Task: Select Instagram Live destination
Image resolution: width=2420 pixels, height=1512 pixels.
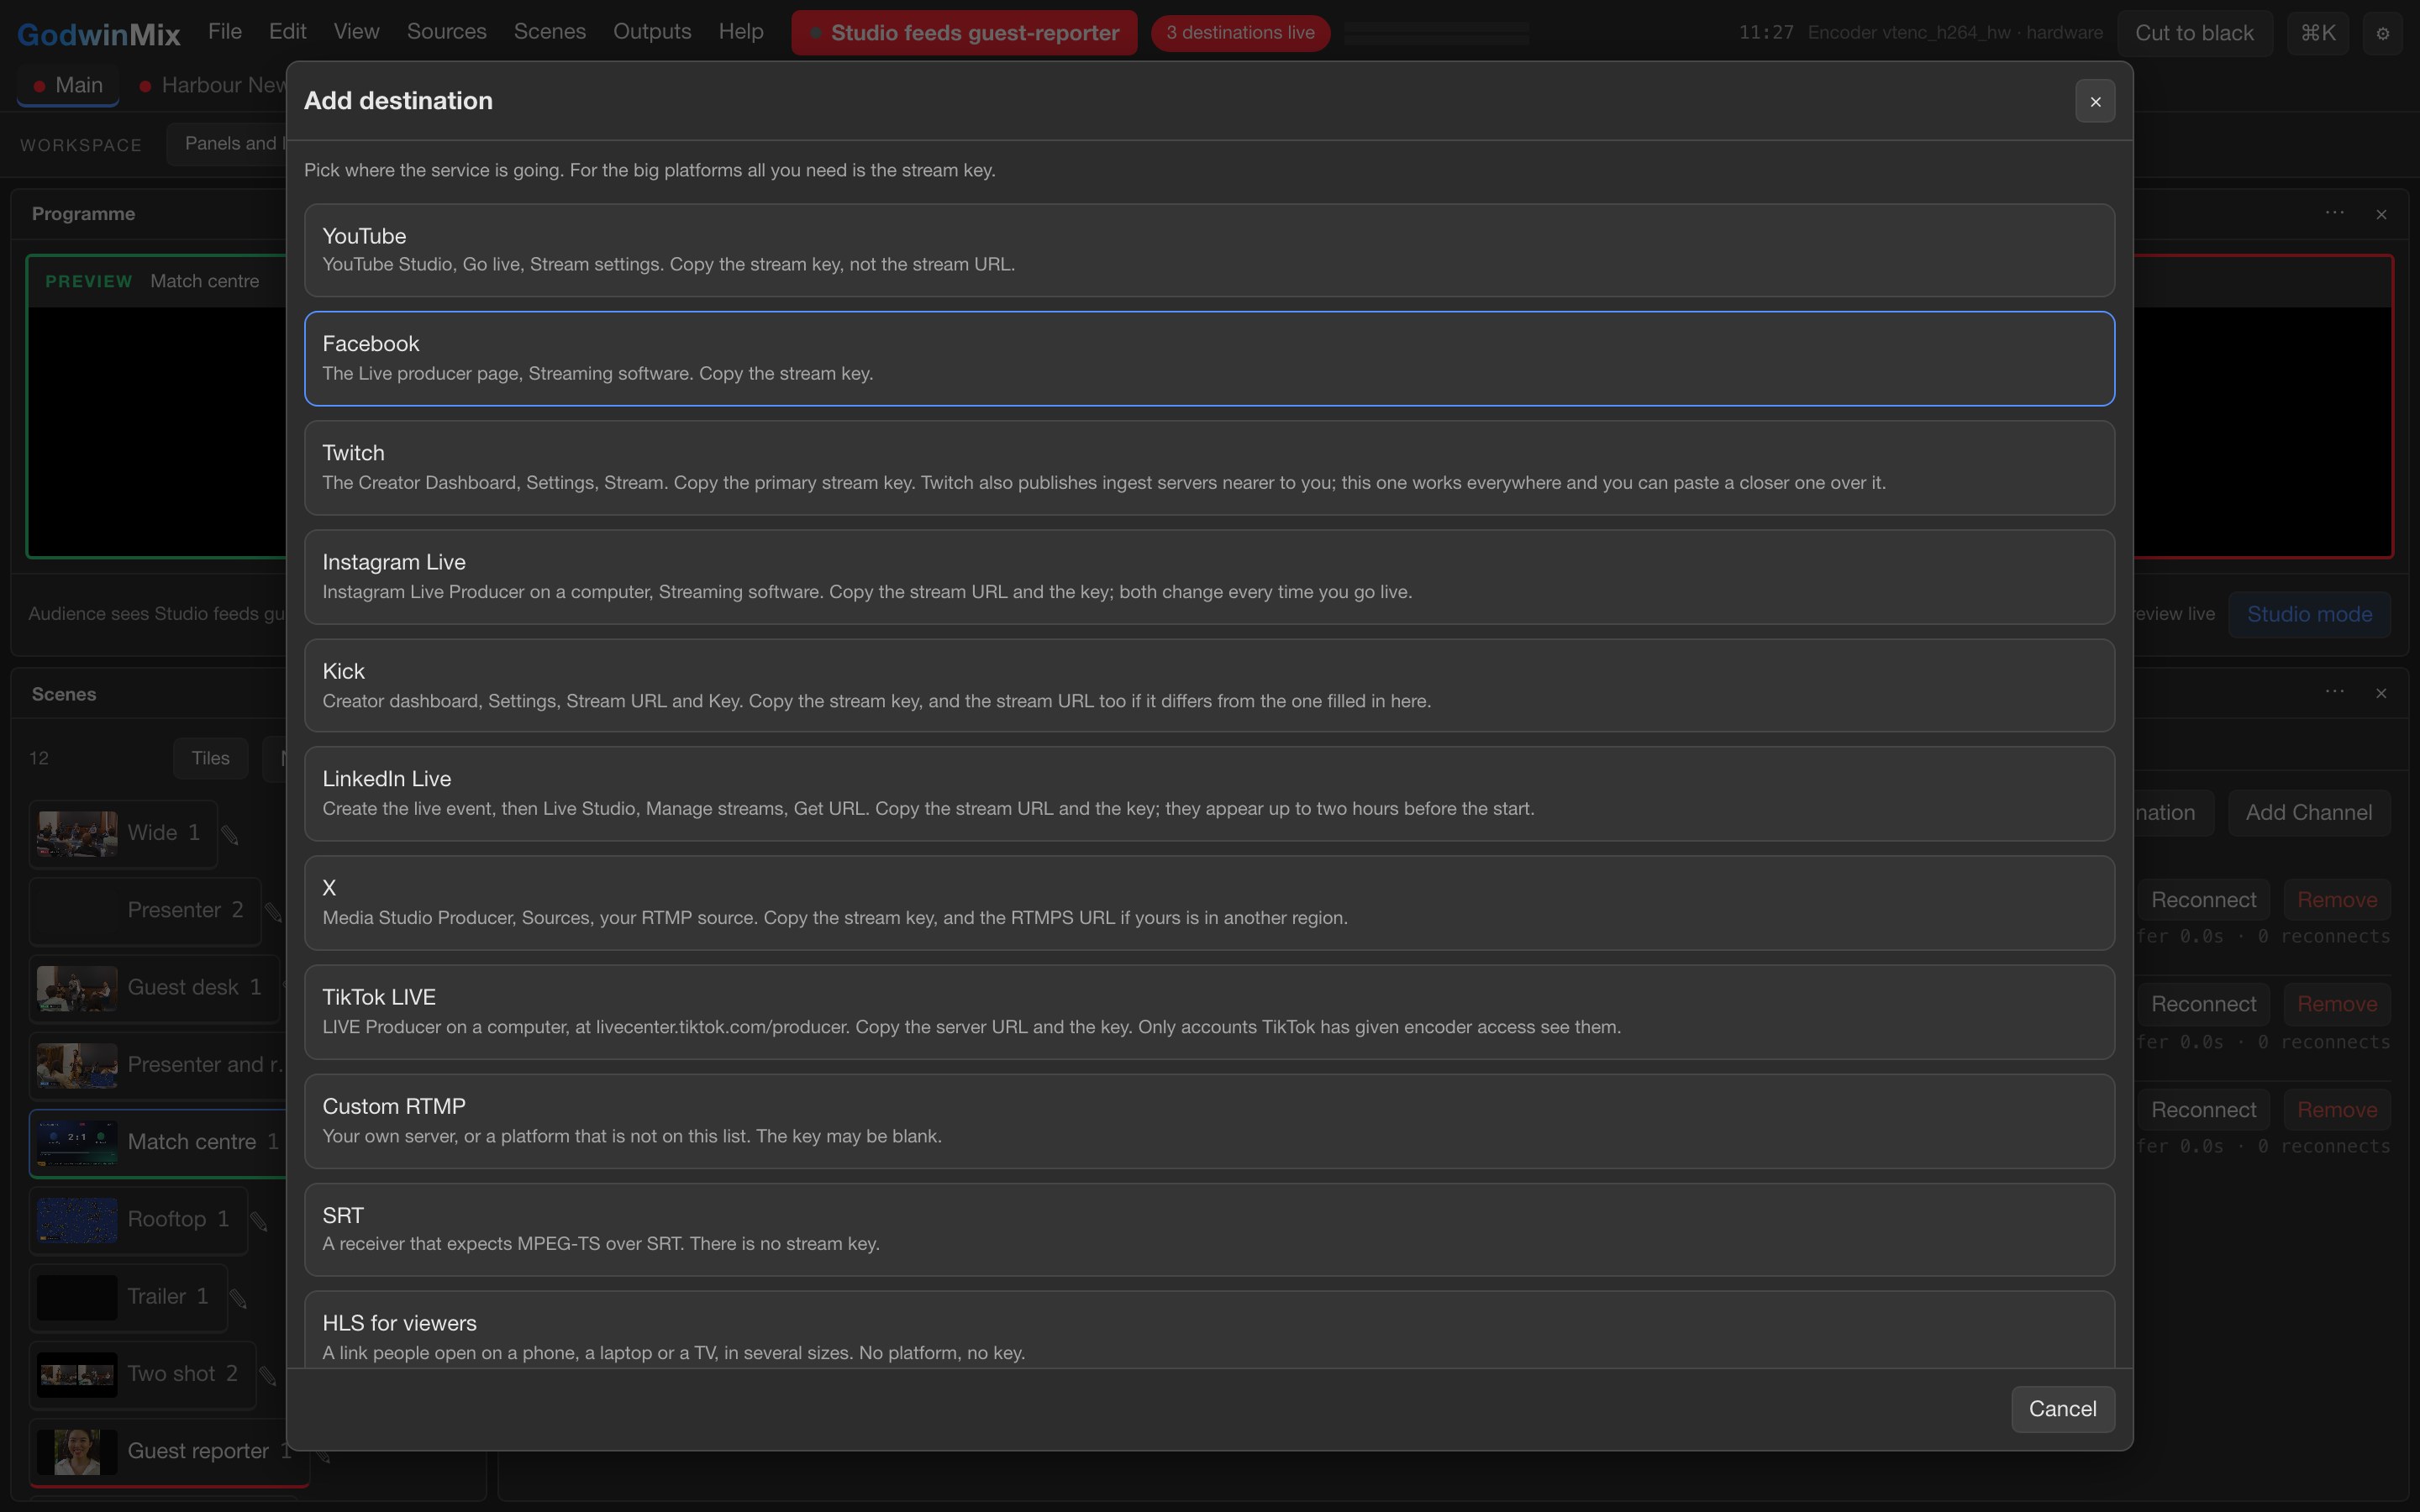Action: coord(1209,576)
